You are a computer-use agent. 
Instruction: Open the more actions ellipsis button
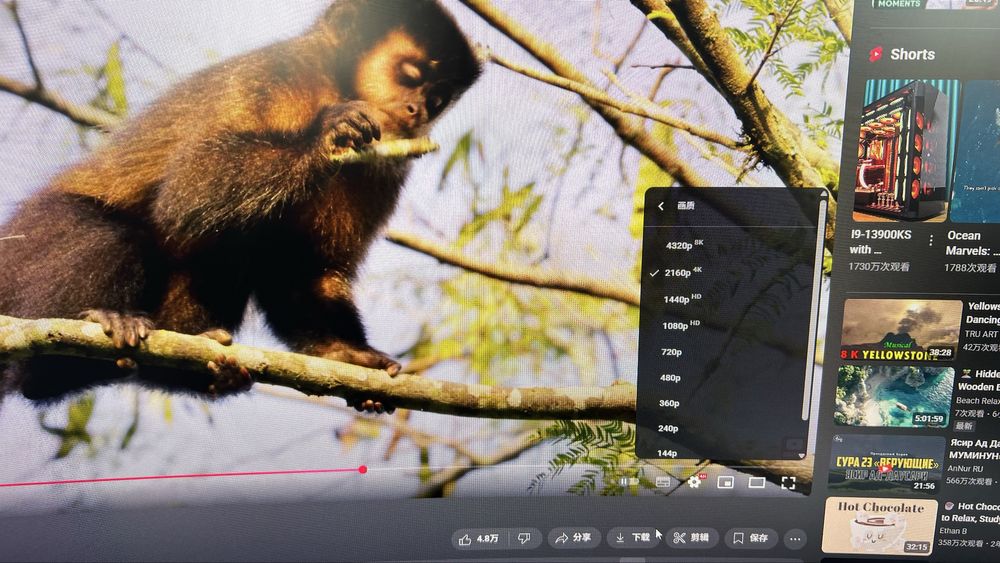[795, 539]
